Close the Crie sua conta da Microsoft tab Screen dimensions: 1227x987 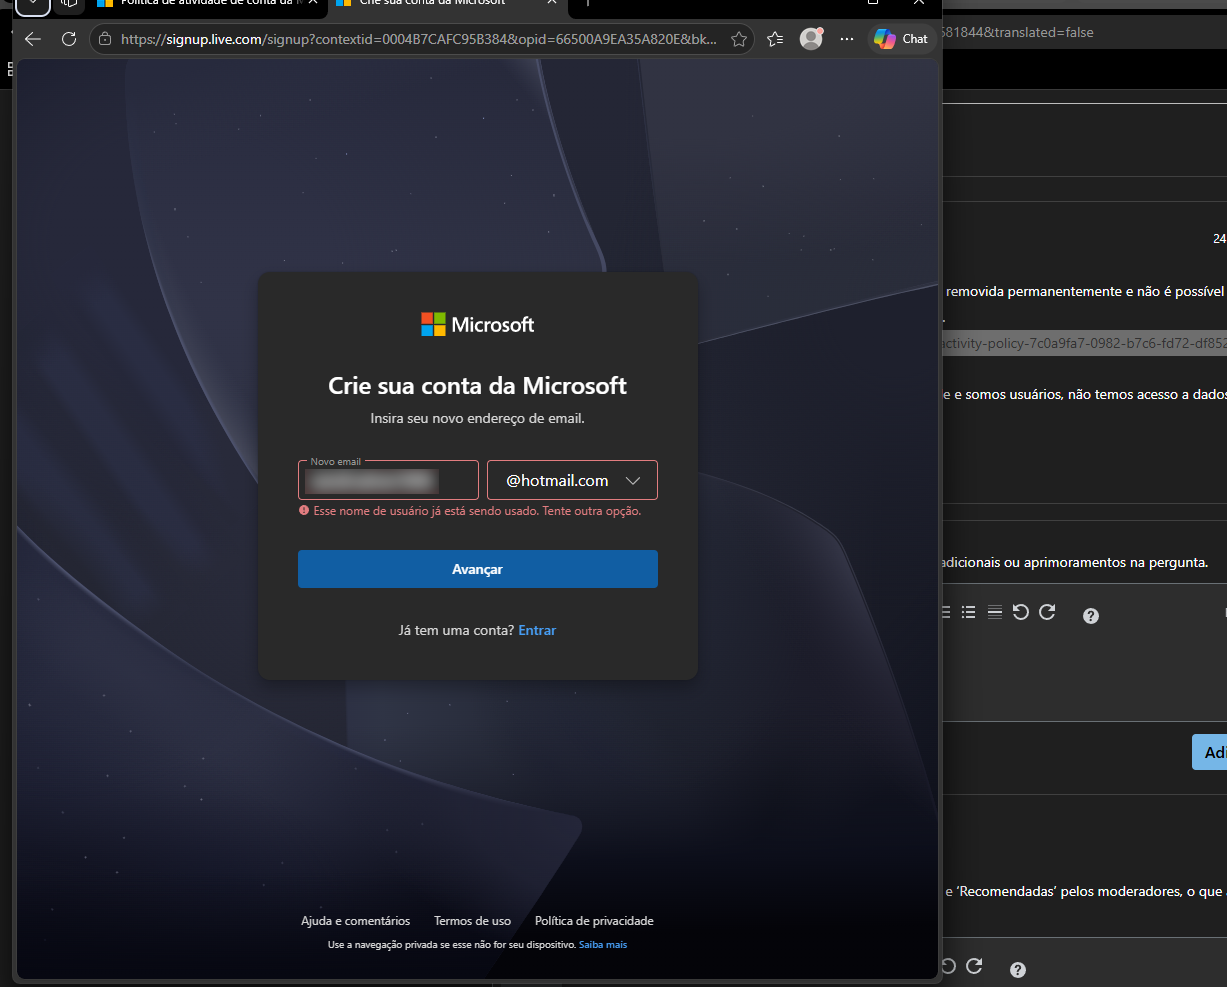[553, 2]
